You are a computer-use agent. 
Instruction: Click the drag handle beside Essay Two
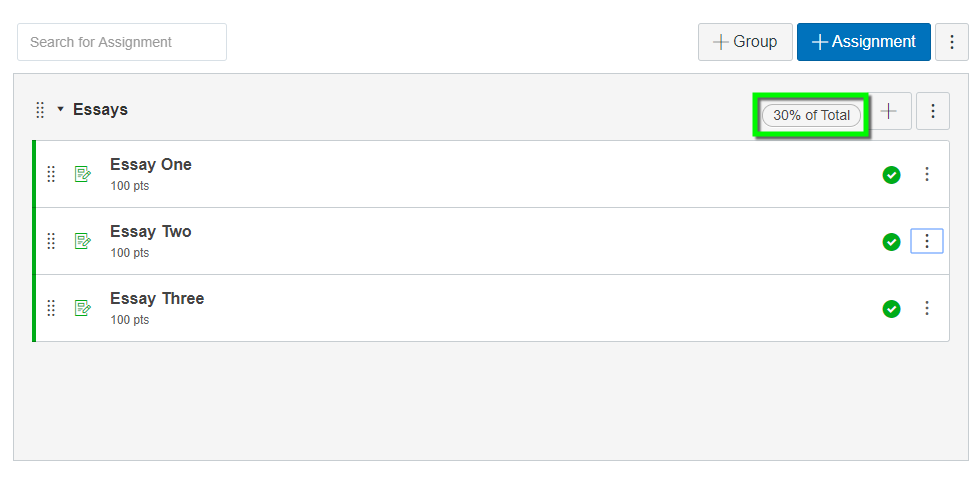pyautogui.click(x=51, y=240)
